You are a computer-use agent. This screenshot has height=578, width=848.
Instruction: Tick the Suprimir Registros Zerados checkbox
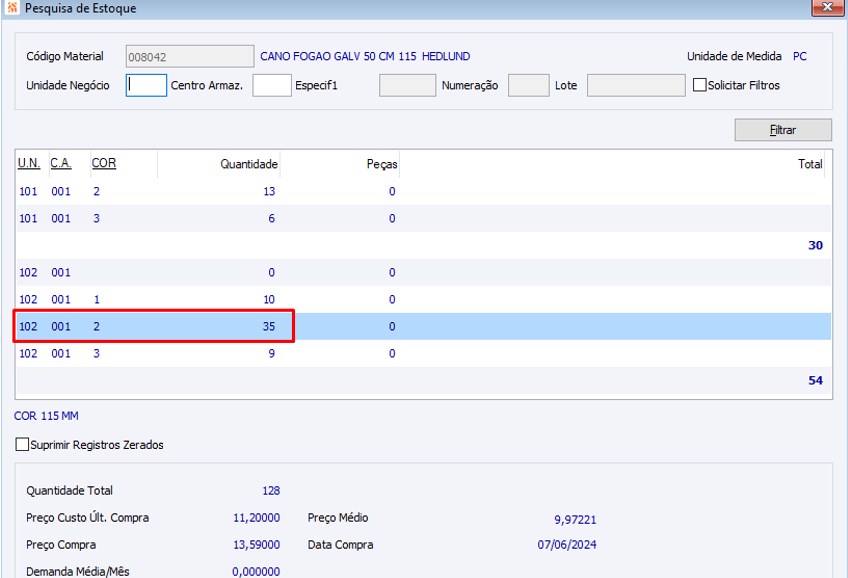pos(22,444)
